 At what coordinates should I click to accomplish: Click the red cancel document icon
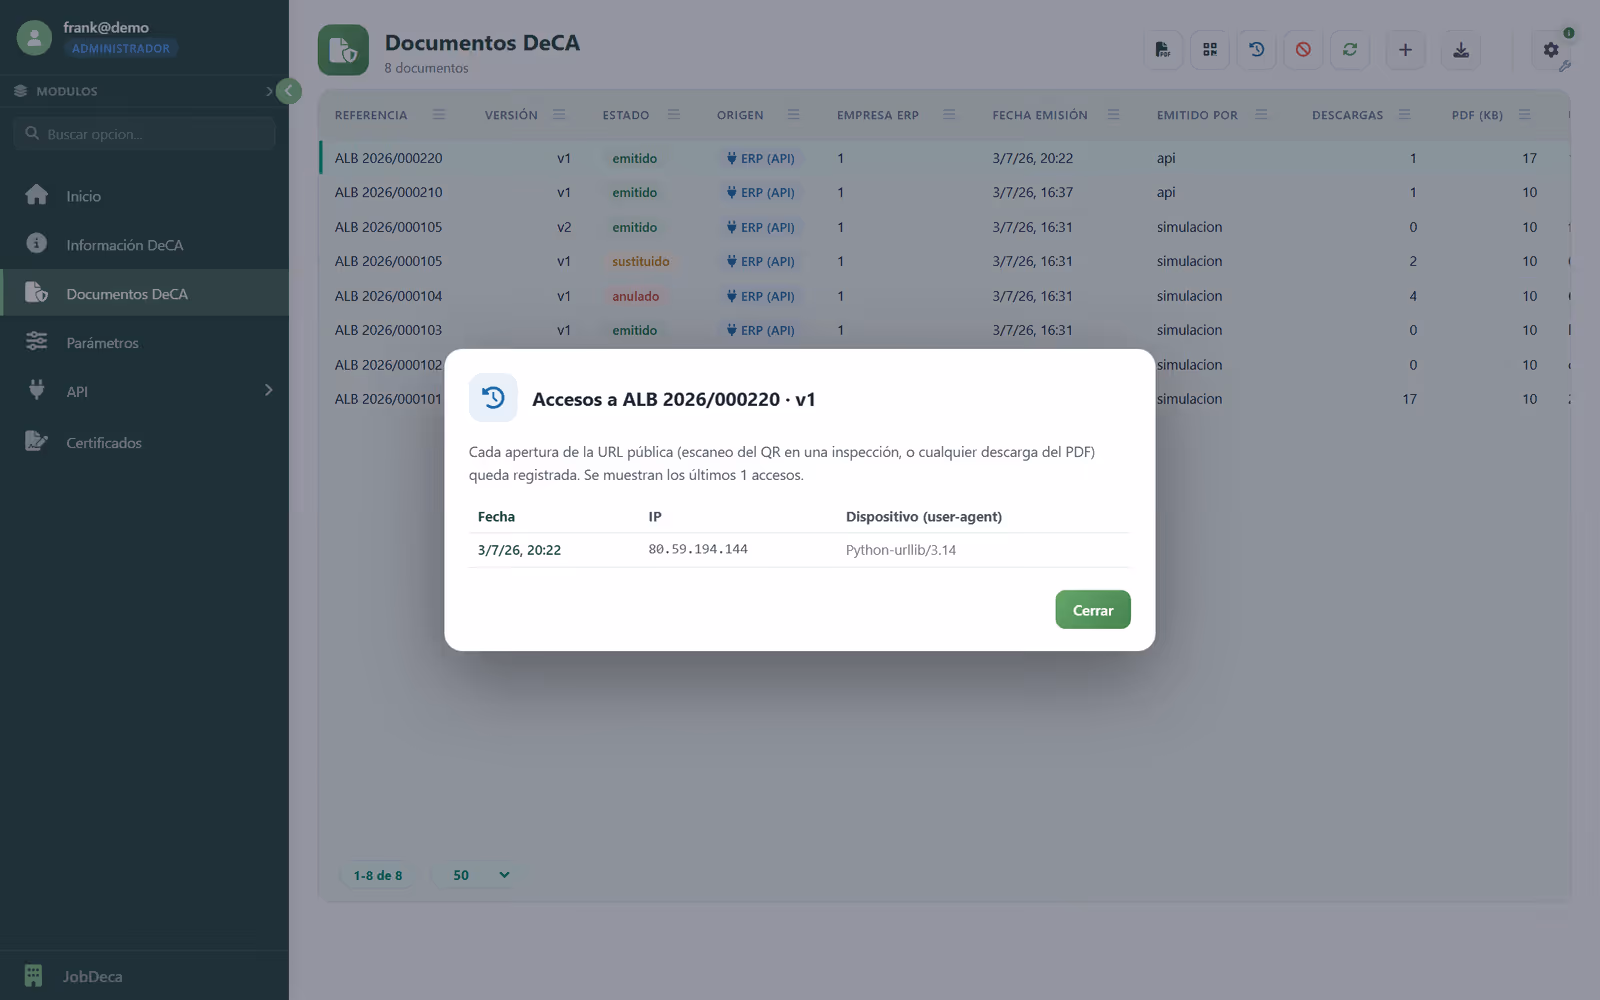coord(1303,50)
